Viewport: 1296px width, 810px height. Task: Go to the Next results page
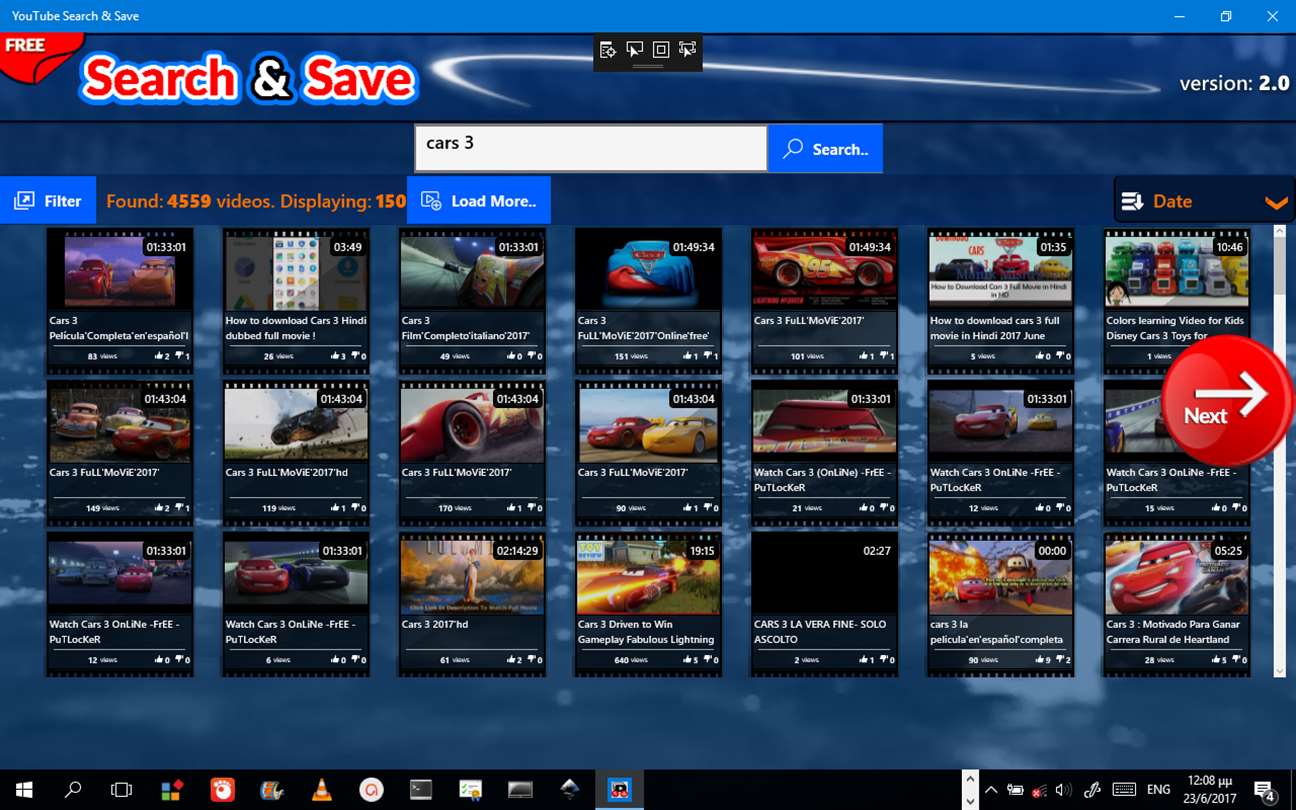[x=1228, y=400]
